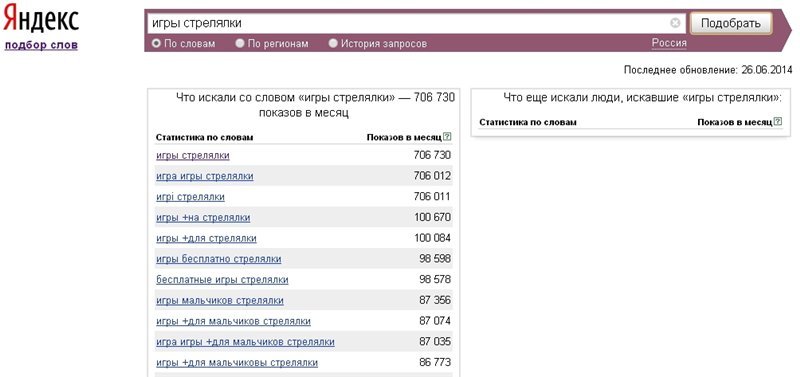
Task: Open help icon beside left 'Показов в месяц'
Action: 447,137
